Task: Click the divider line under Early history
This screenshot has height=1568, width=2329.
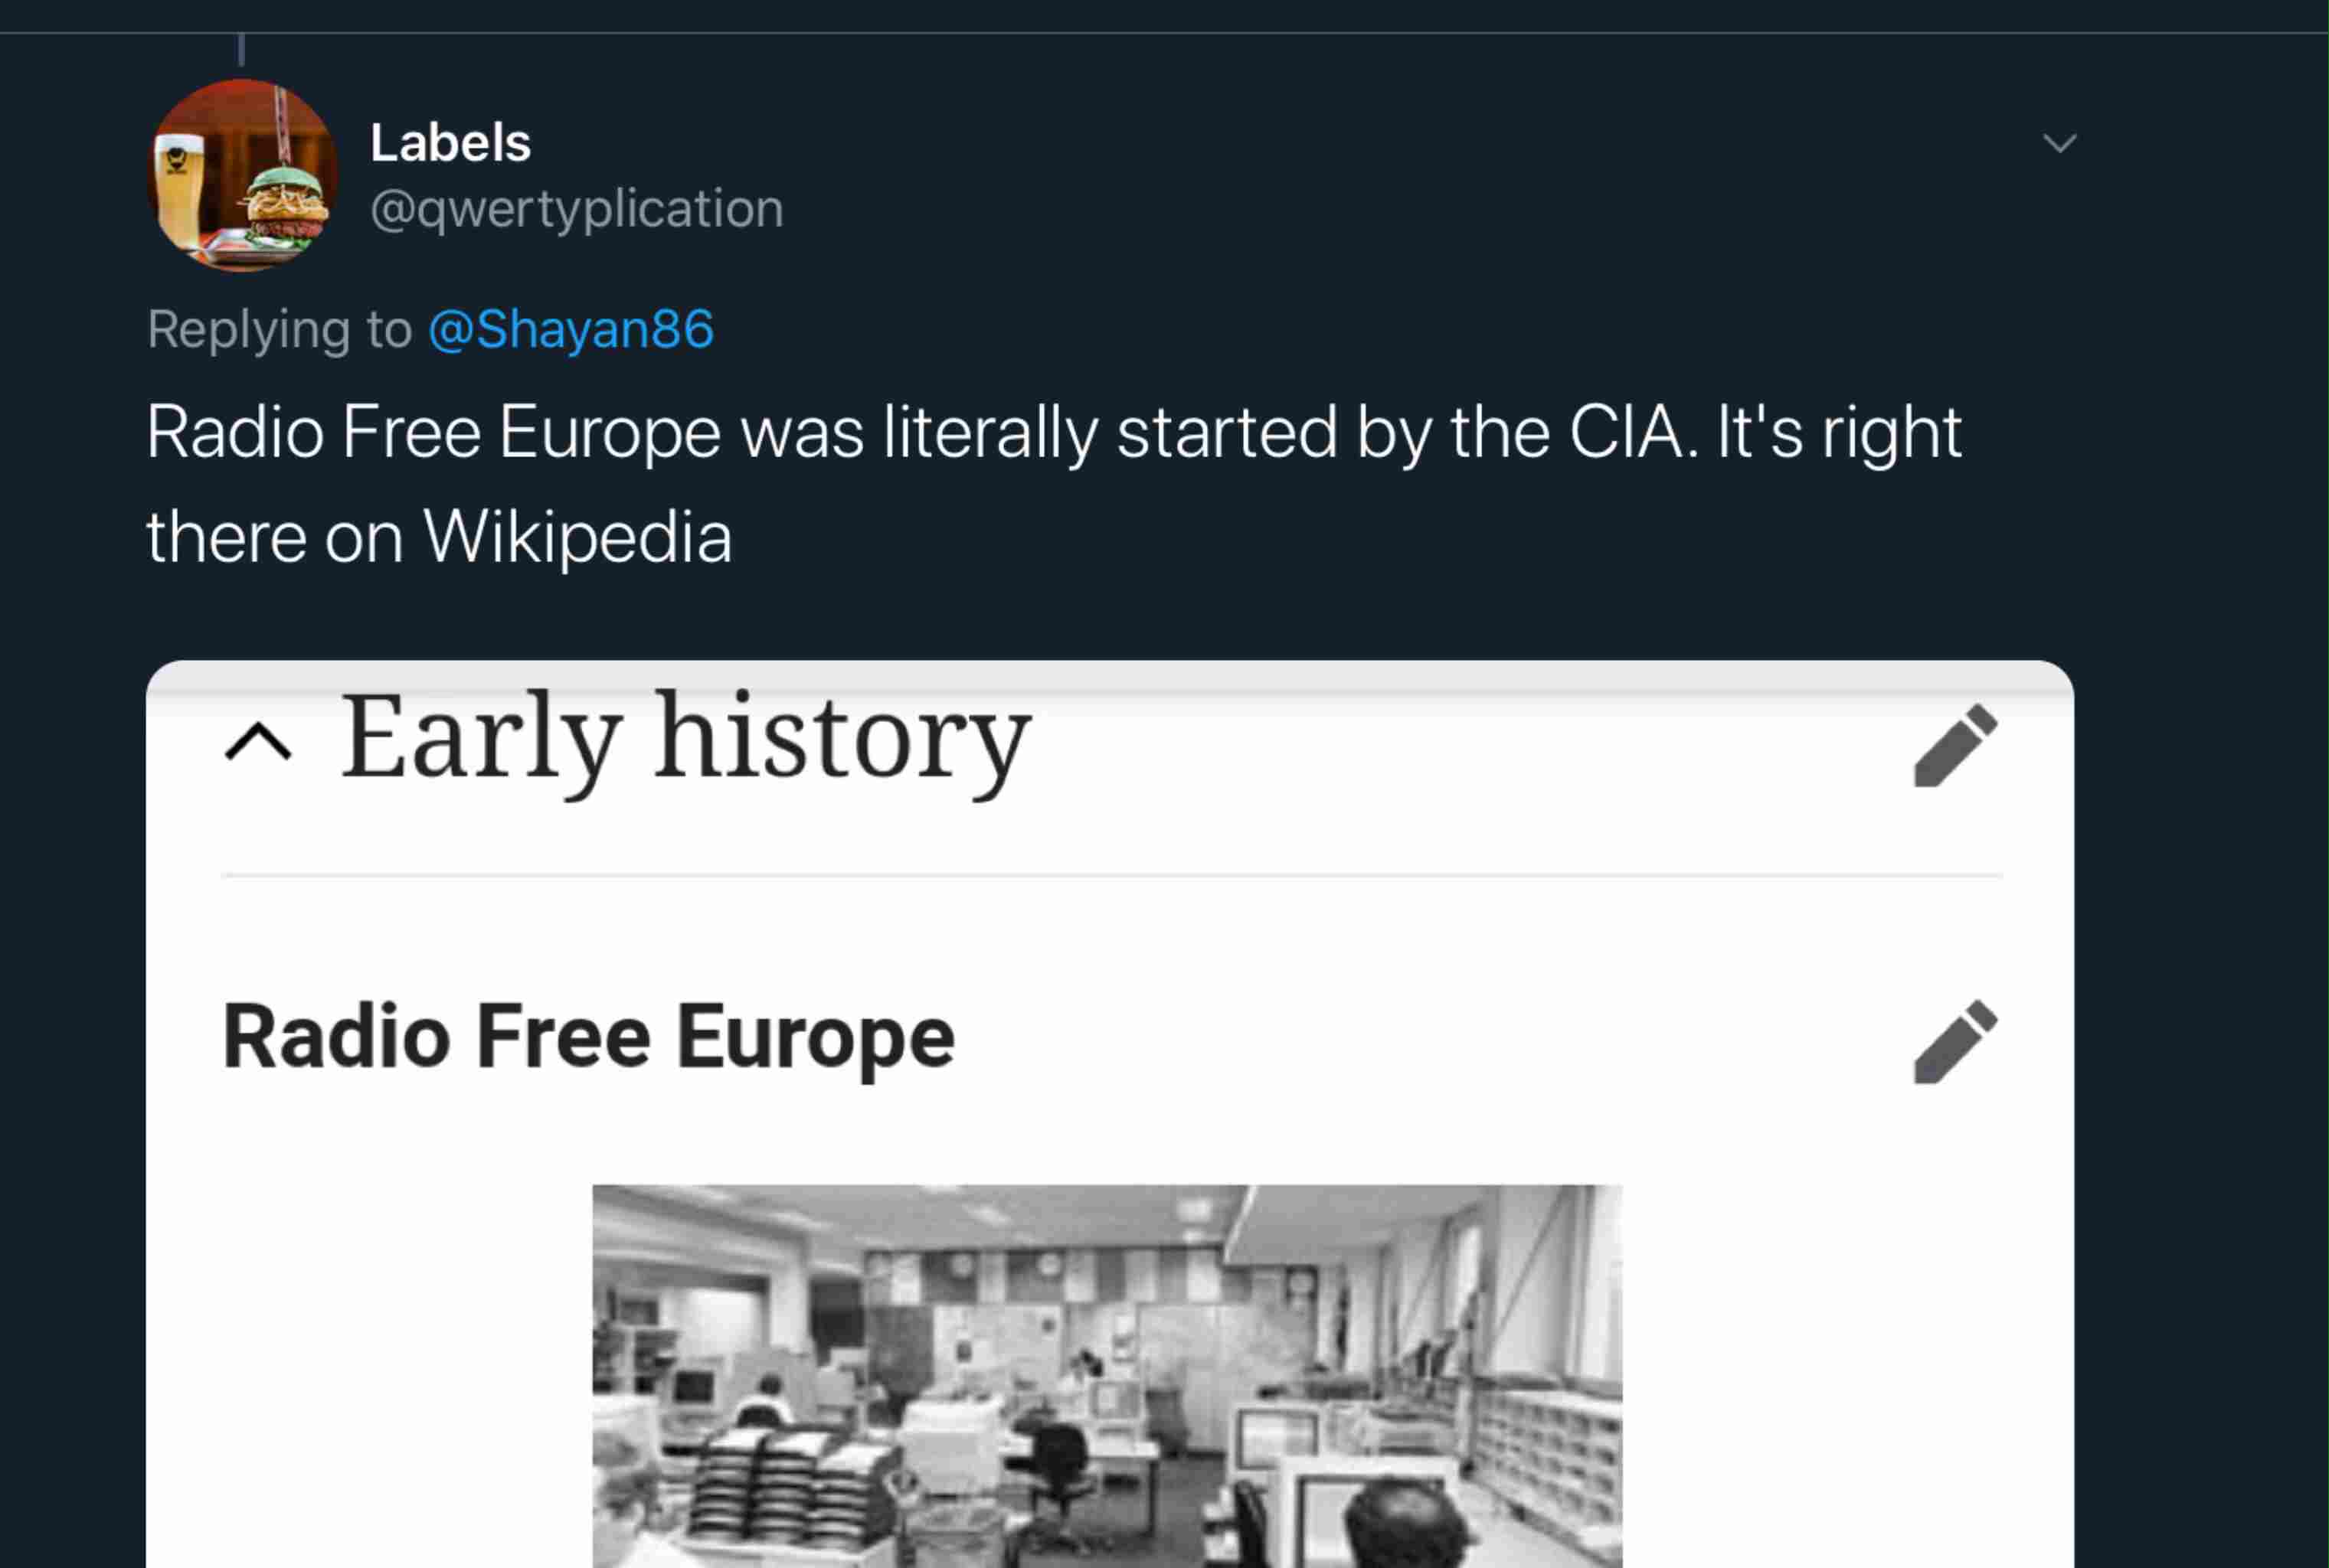Action: (x=1110, y=876)
